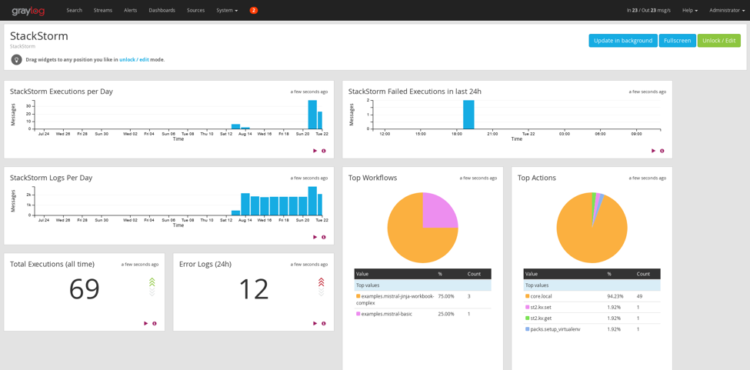Click the examples.mistral-basic row text
This screenshot has width=750, height=370.
[386, 314]
